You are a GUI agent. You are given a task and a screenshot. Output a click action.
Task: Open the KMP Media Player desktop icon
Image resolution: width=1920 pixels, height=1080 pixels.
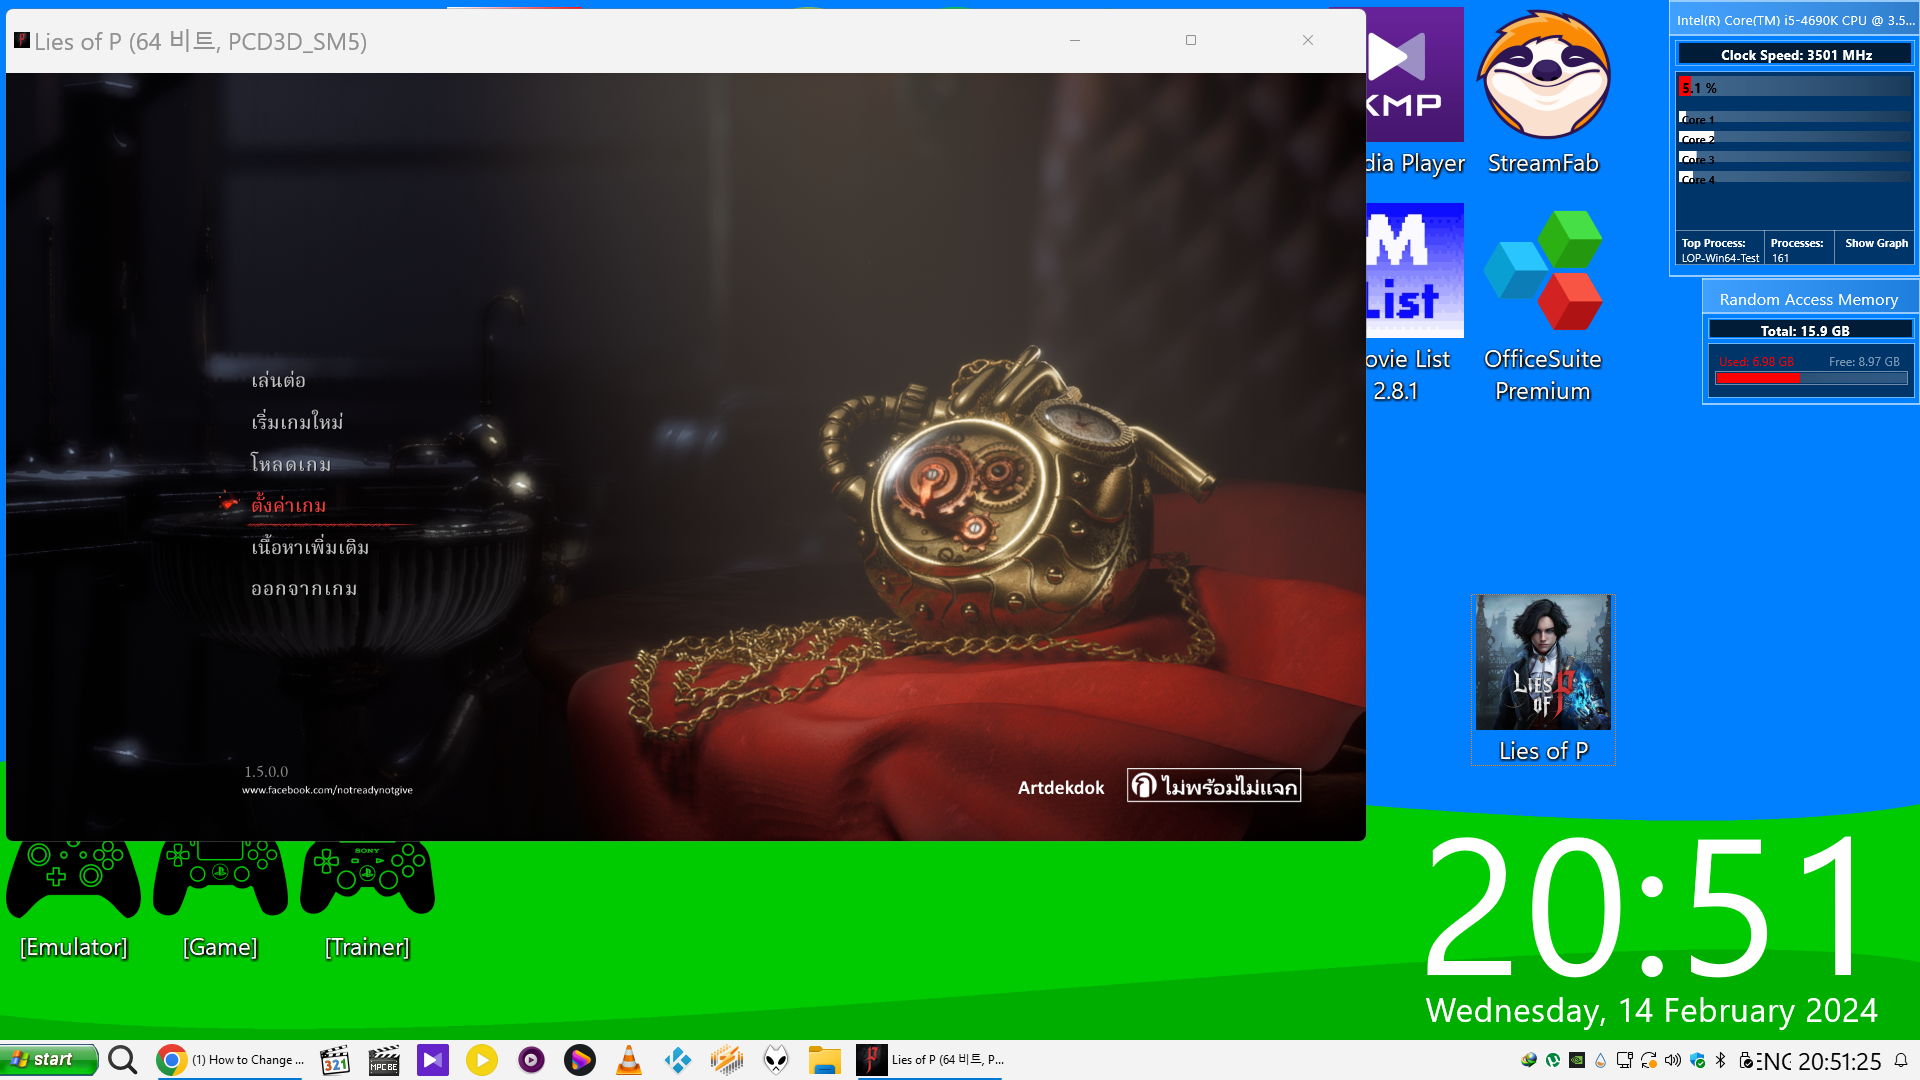tap(1415, 93)
